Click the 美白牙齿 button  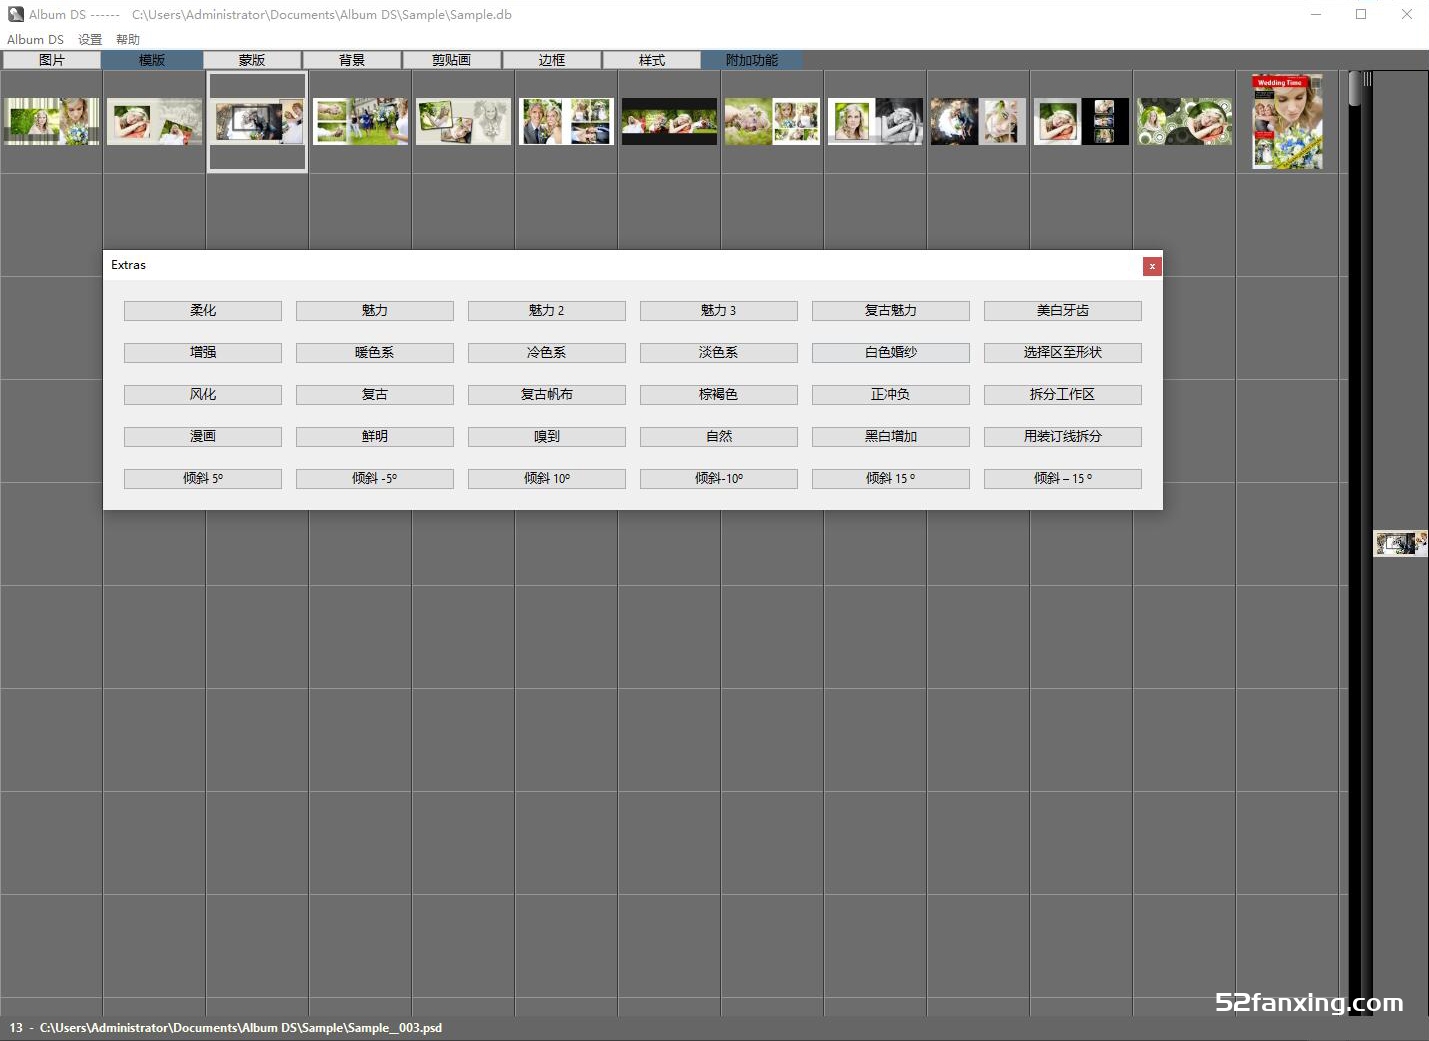tap(1063, 311)
